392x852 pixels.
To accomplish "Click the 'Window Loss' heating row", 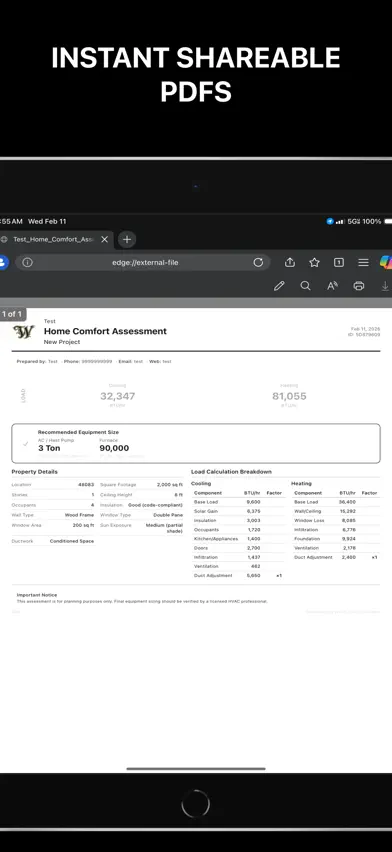I will tap(336, 521).
